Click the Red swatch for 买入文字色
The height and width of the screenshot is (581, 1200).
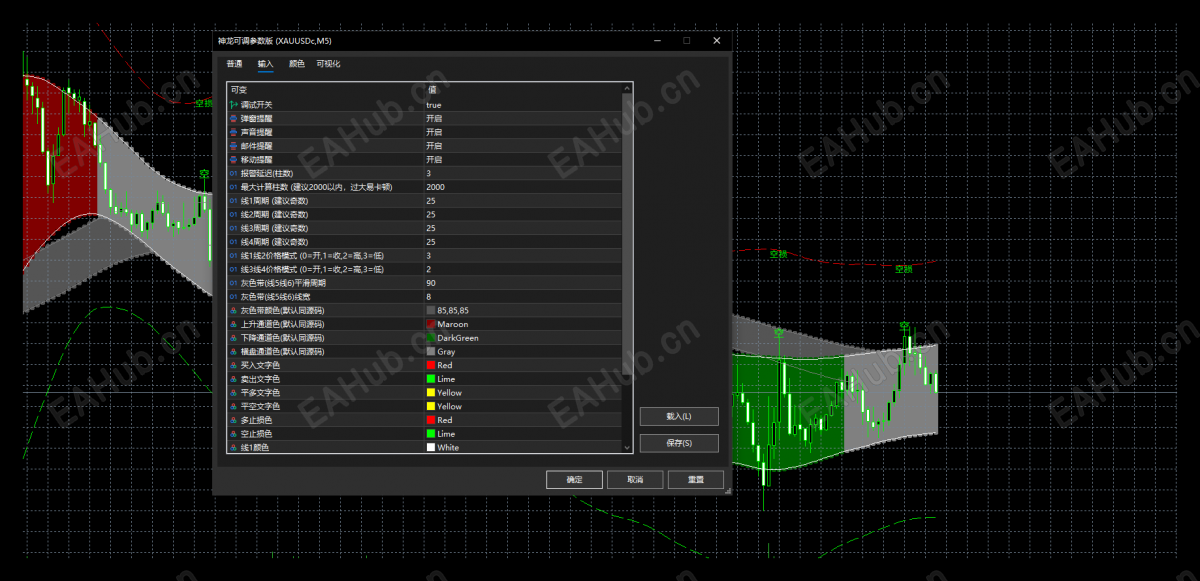pyautogui.click(x=431, y=366)
